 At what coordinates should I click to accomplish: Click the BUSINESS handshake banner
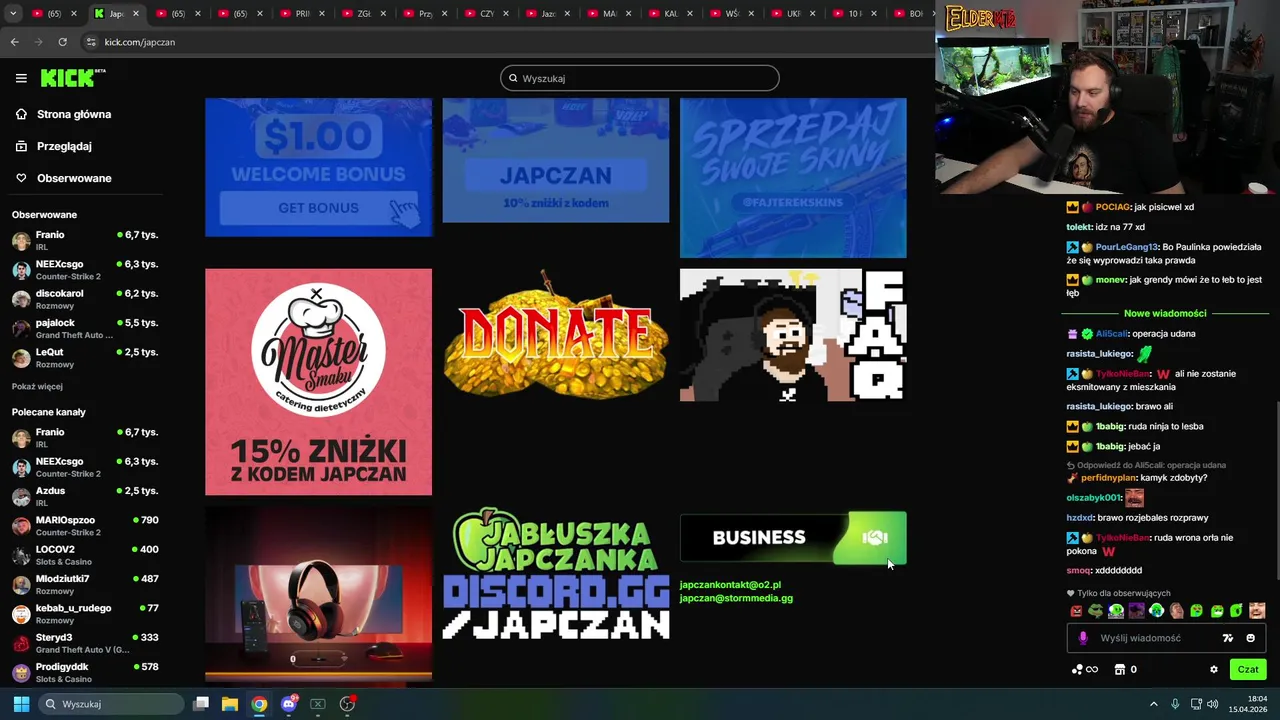click(793, 538)
